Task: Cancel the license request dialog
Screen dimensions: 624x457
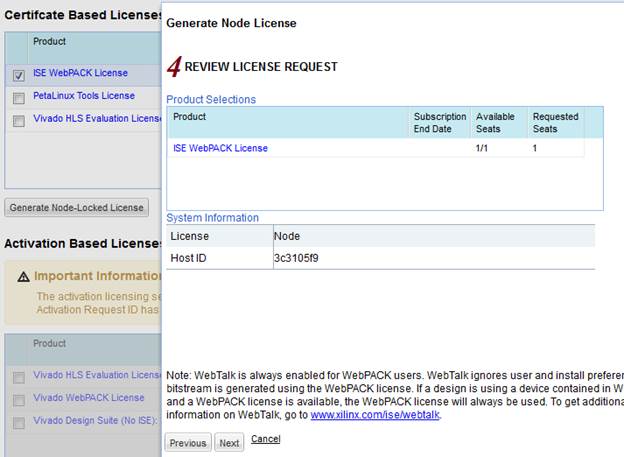Action: tap(266, 439)
